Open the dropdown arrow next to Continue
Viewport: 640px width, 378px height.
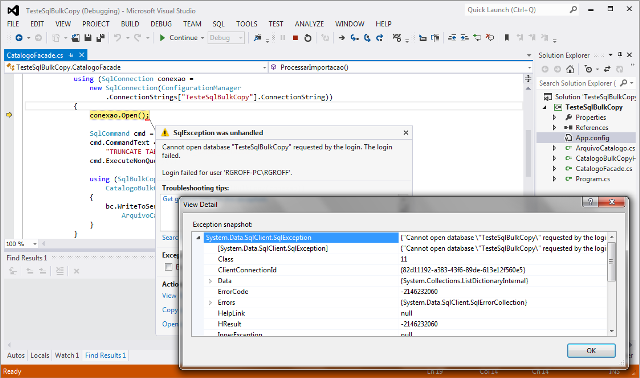click(202, 38)
